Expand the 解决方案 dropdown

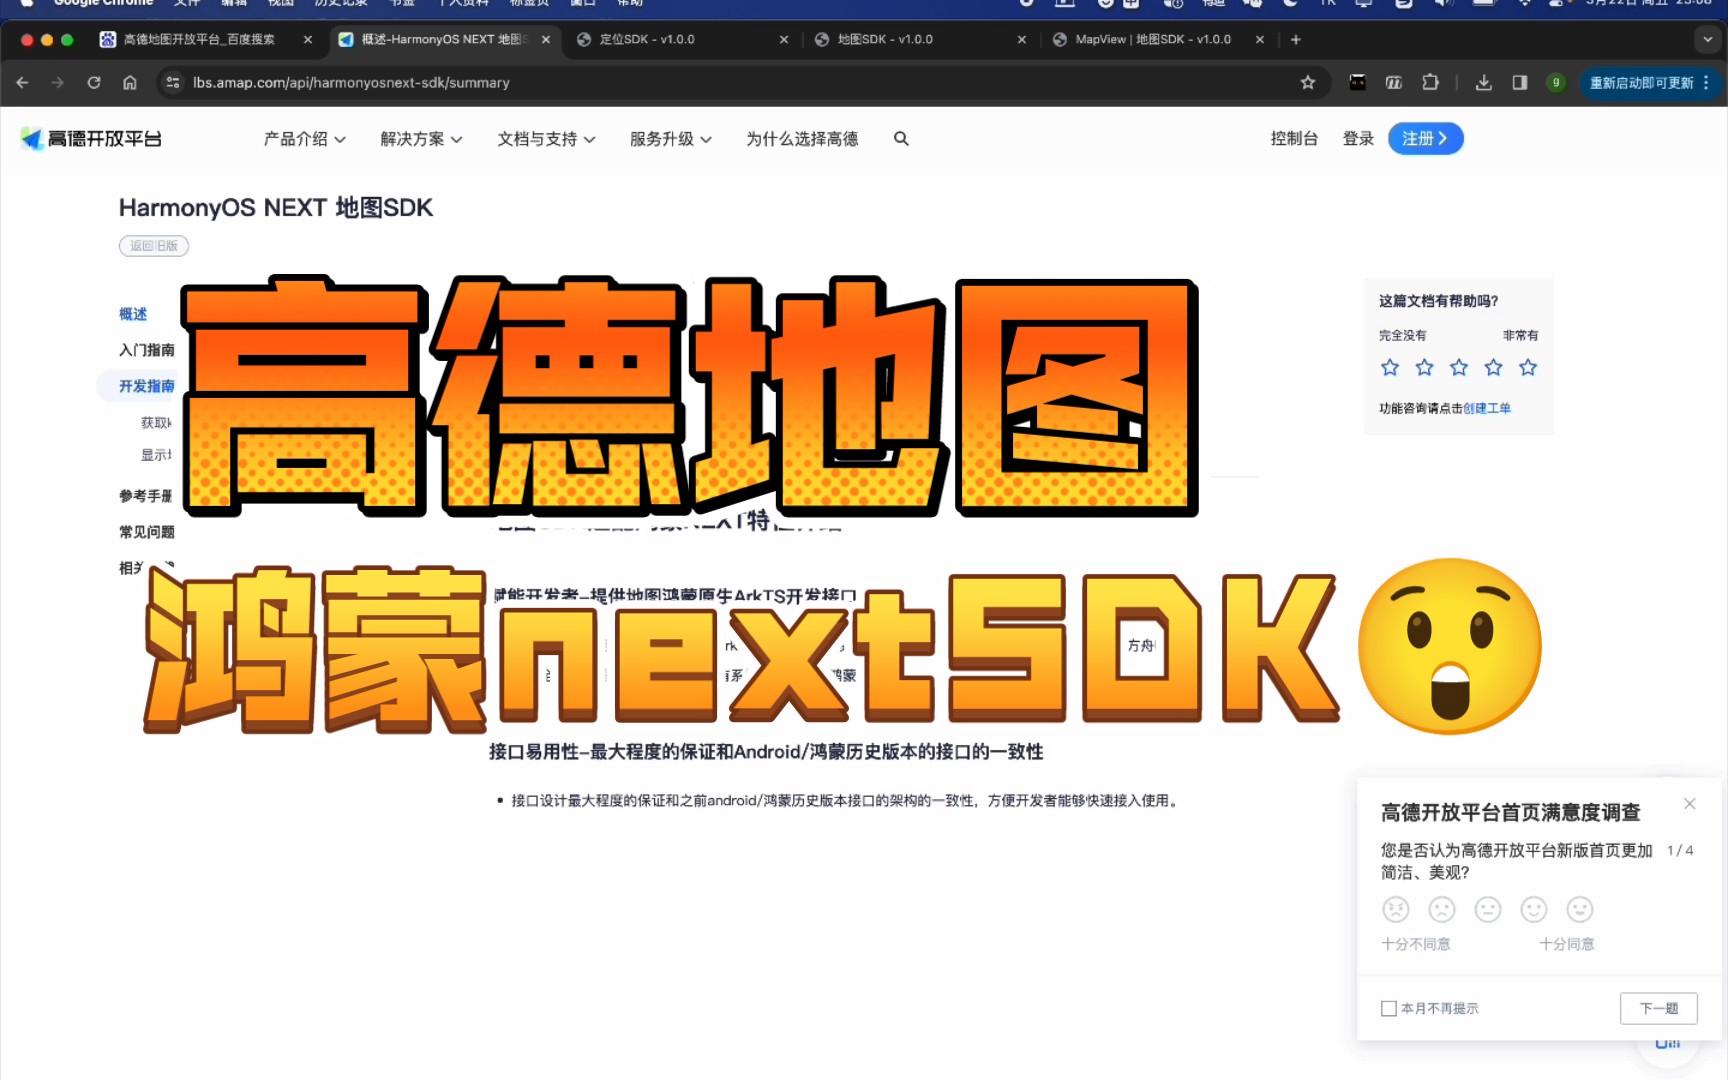pos(421,139)
